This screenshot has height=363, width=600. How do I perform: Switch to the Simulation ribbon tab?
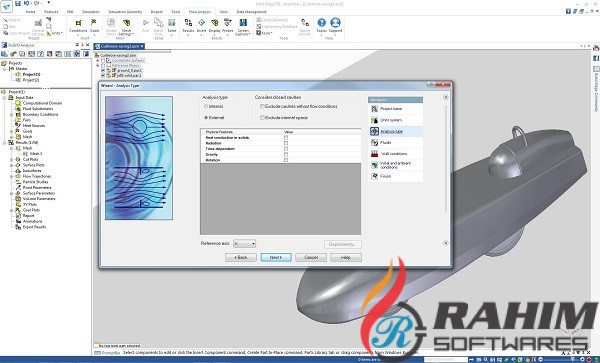pyautogui.click(x=91, y=12)
